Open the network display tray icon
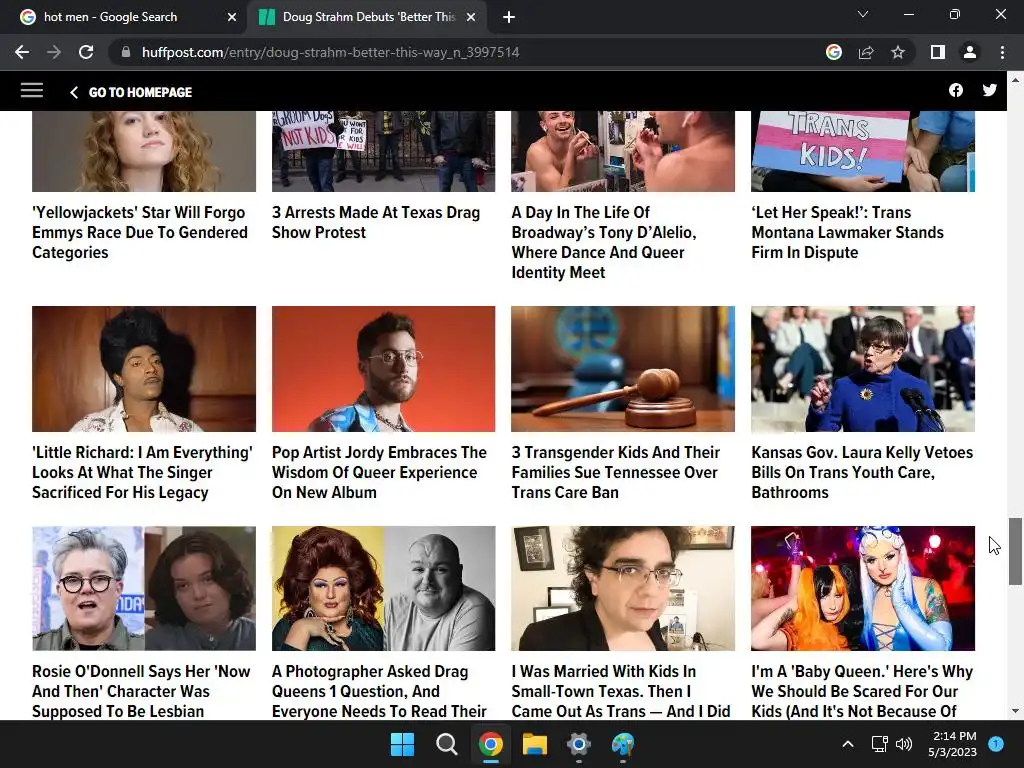This screenshot has height=768, width=1024. pyautogui.click(x=879, y=744)
